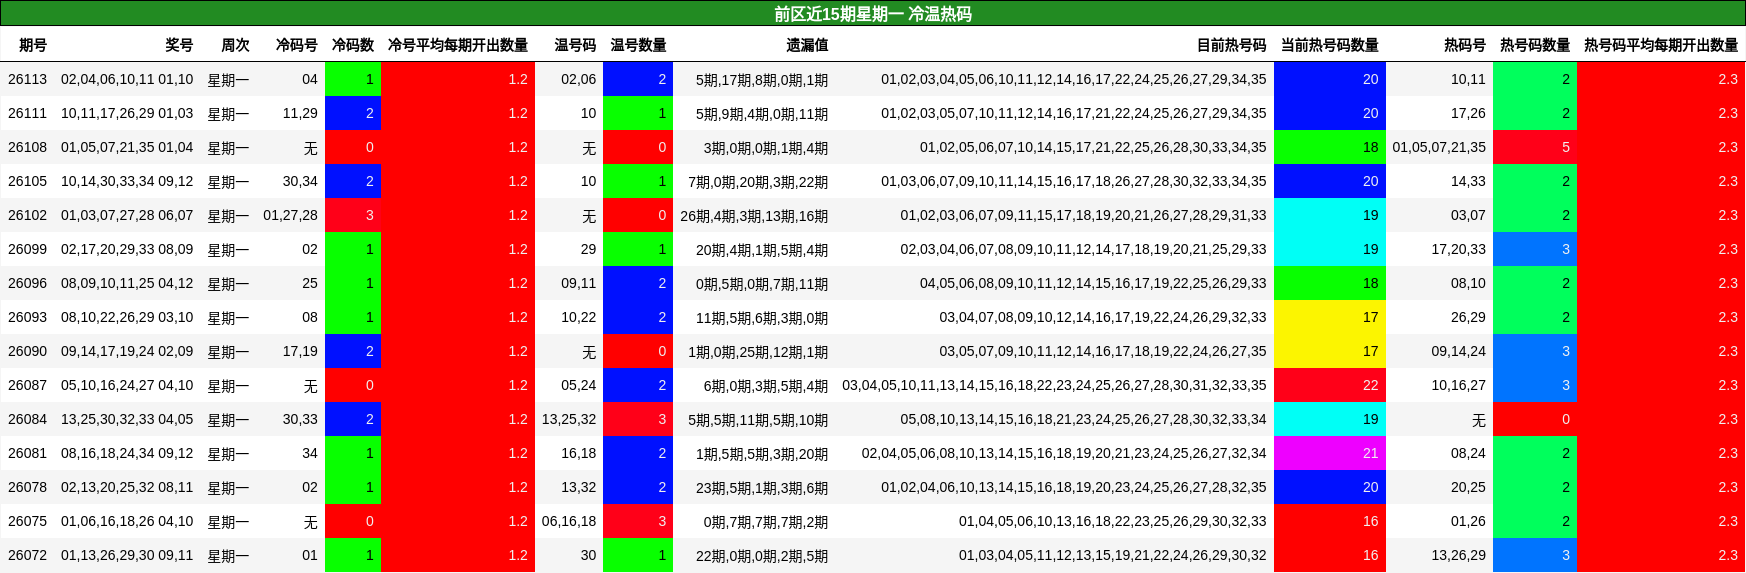Select prize numbers '10,14,30,33,34 09,12'
This screenshot has width=1746, height=573.
[127, 181]
